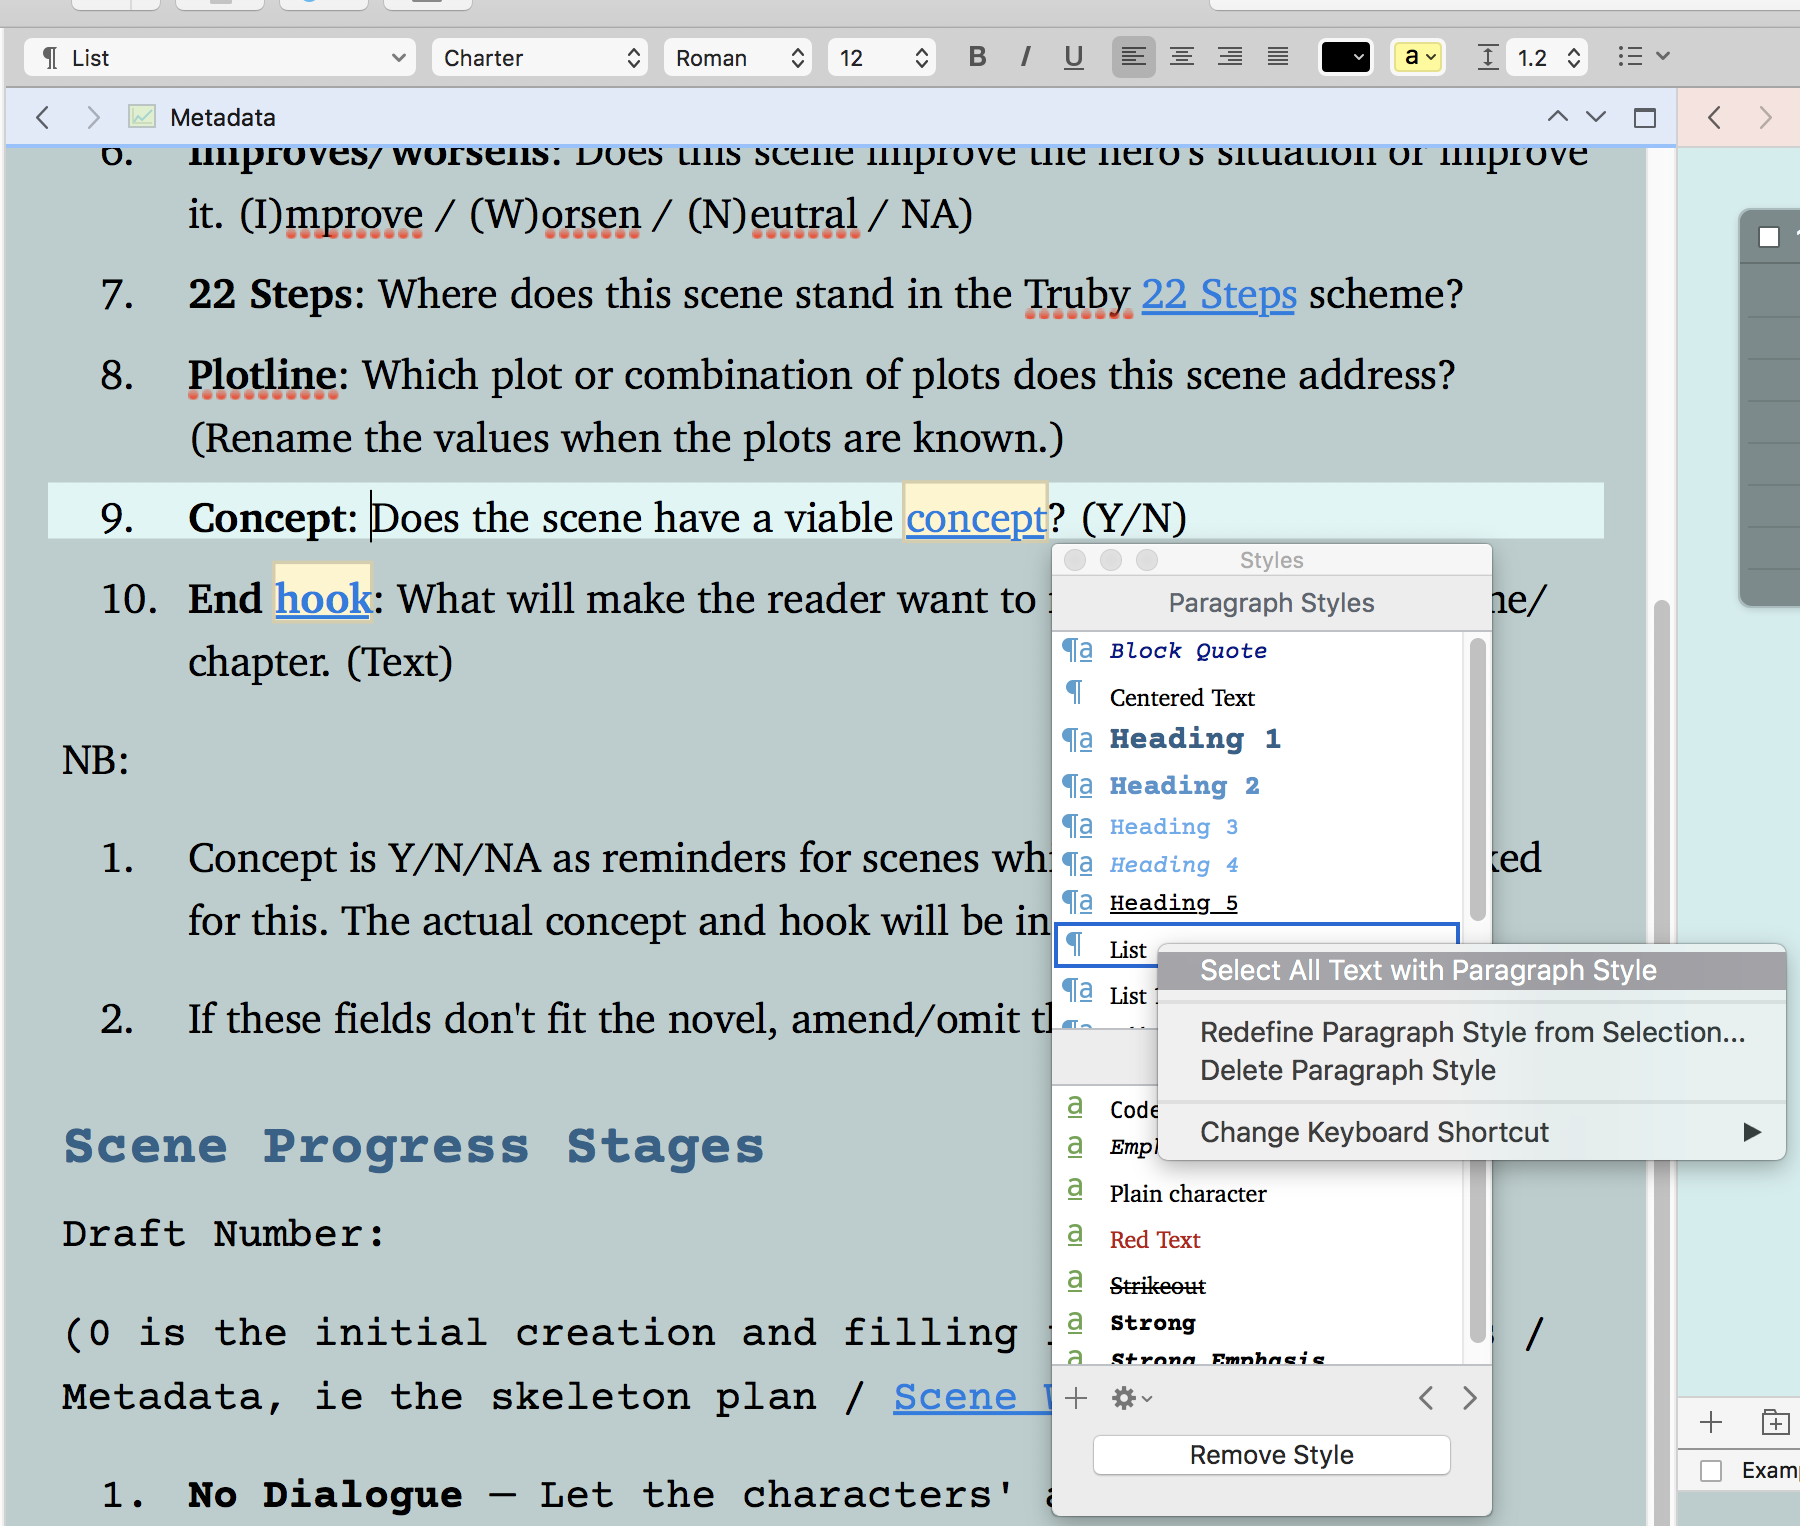Show previous styles panel page

click(1427, 1398)
